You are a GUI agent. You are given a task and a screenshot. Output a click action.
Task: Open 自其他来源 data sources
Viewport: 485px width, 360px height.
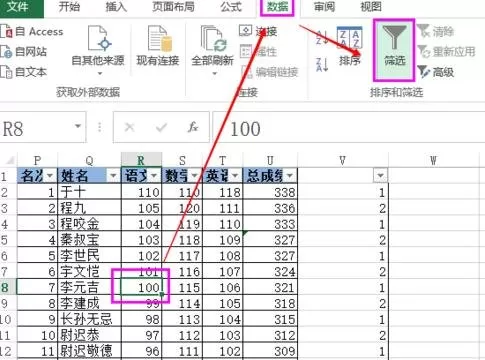(x=98, y=50)
